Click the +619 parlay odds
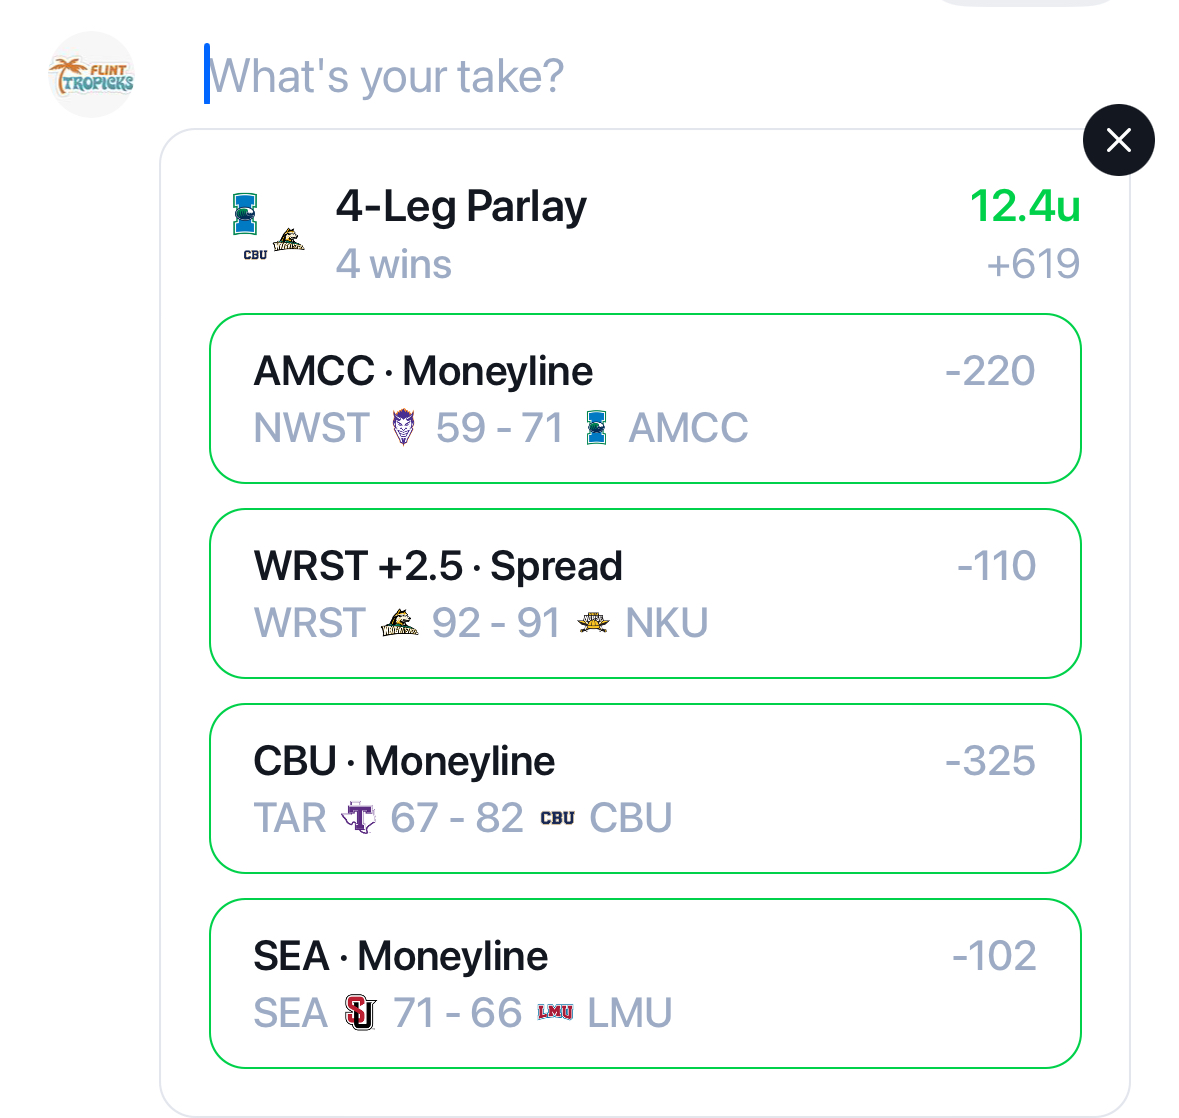The image size is (1179, 1118). click(x=1032, y=265)
